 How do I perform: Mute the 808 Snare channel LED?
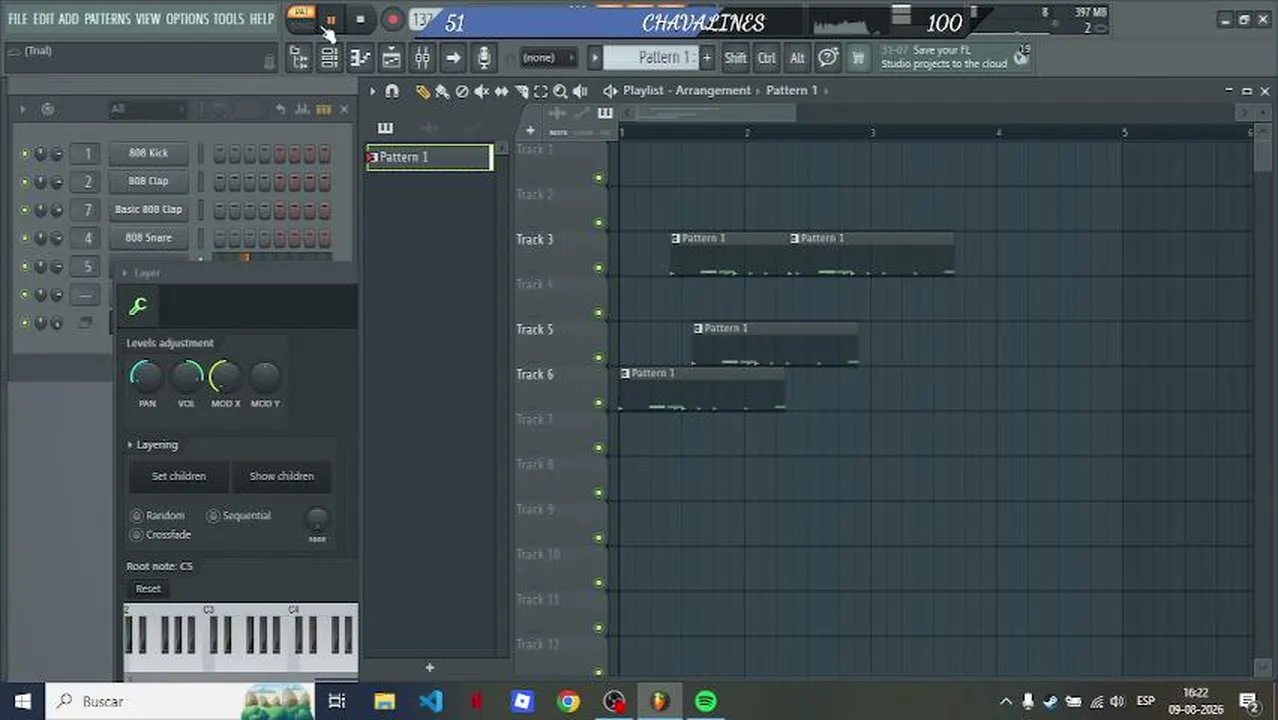25,238
